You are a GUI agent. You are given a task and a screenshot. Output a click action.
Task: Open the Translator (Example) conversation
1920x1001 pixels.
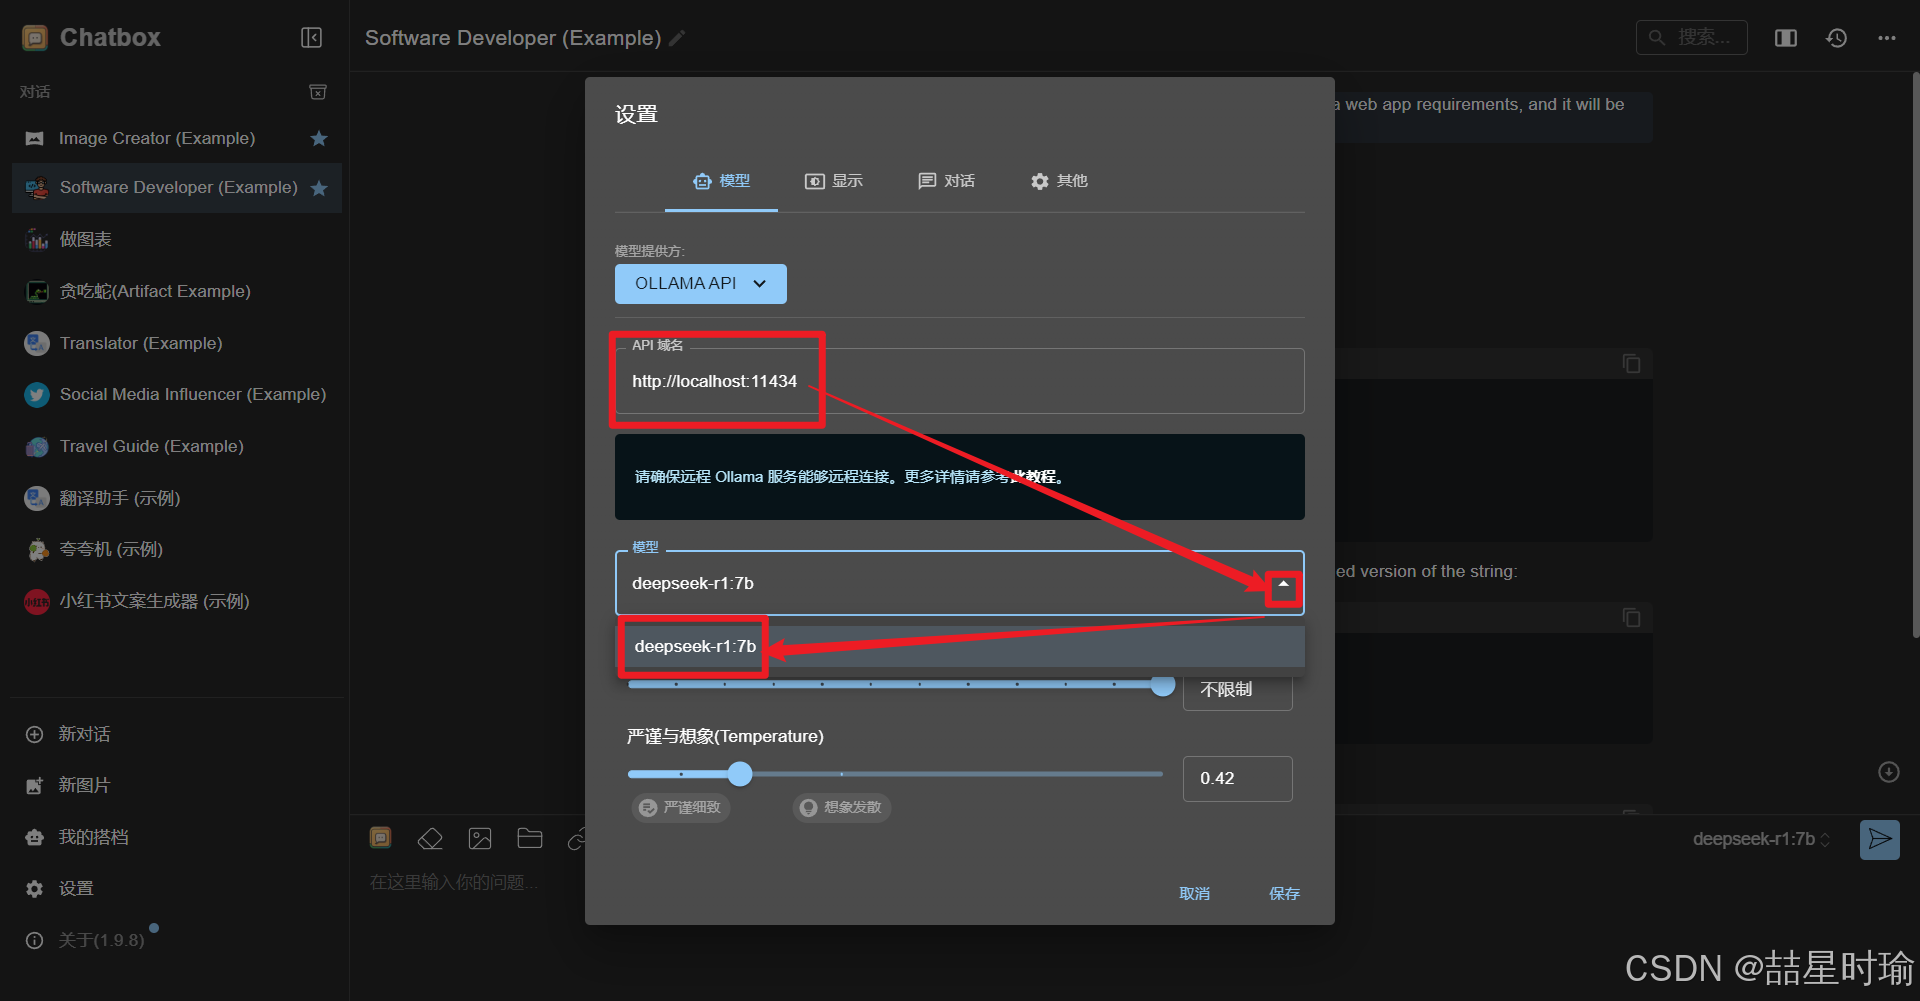177,343
